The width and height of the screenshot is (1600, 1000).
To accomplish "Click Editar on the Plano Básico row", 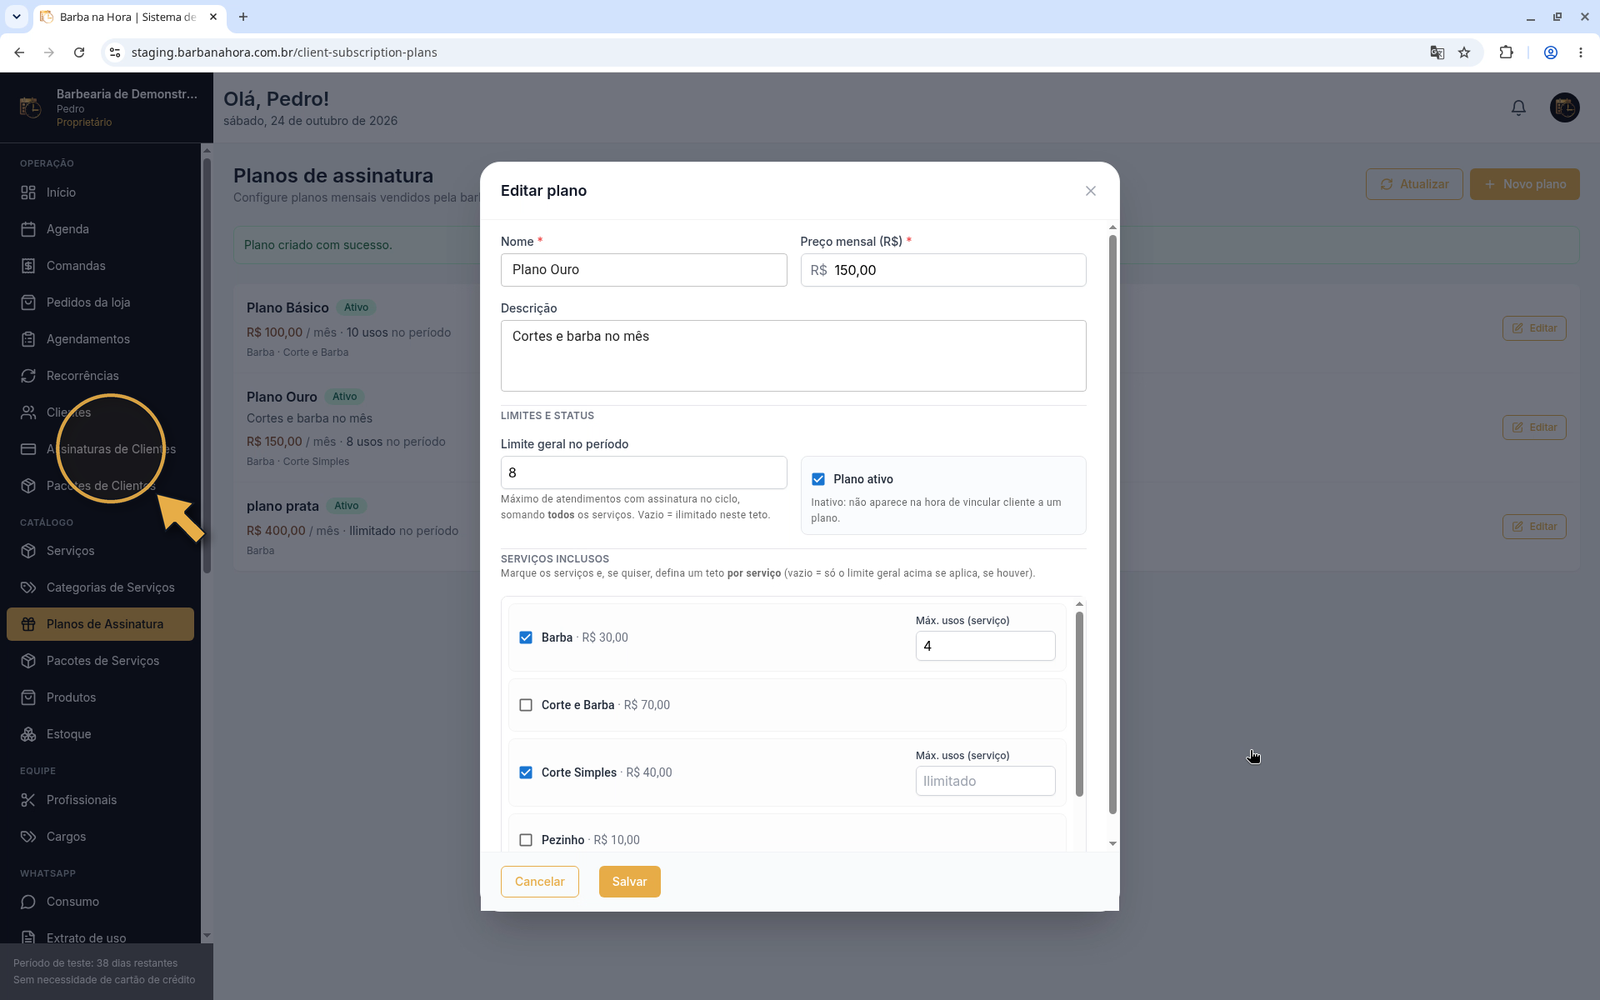I will pyautogui.click(x=1534, y=328).
